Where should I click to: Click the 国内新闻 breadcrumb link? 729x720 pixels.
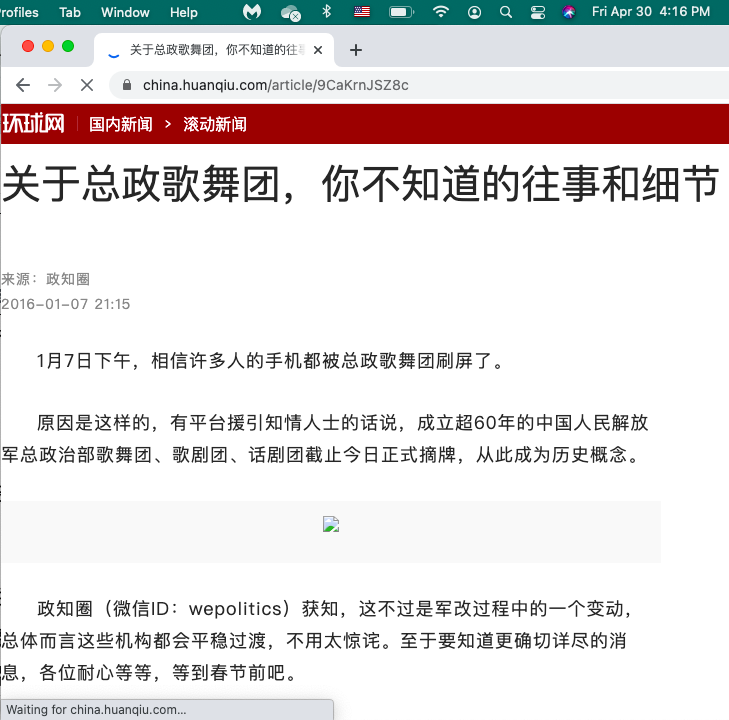pyautogui.click(x=121, y=124)
